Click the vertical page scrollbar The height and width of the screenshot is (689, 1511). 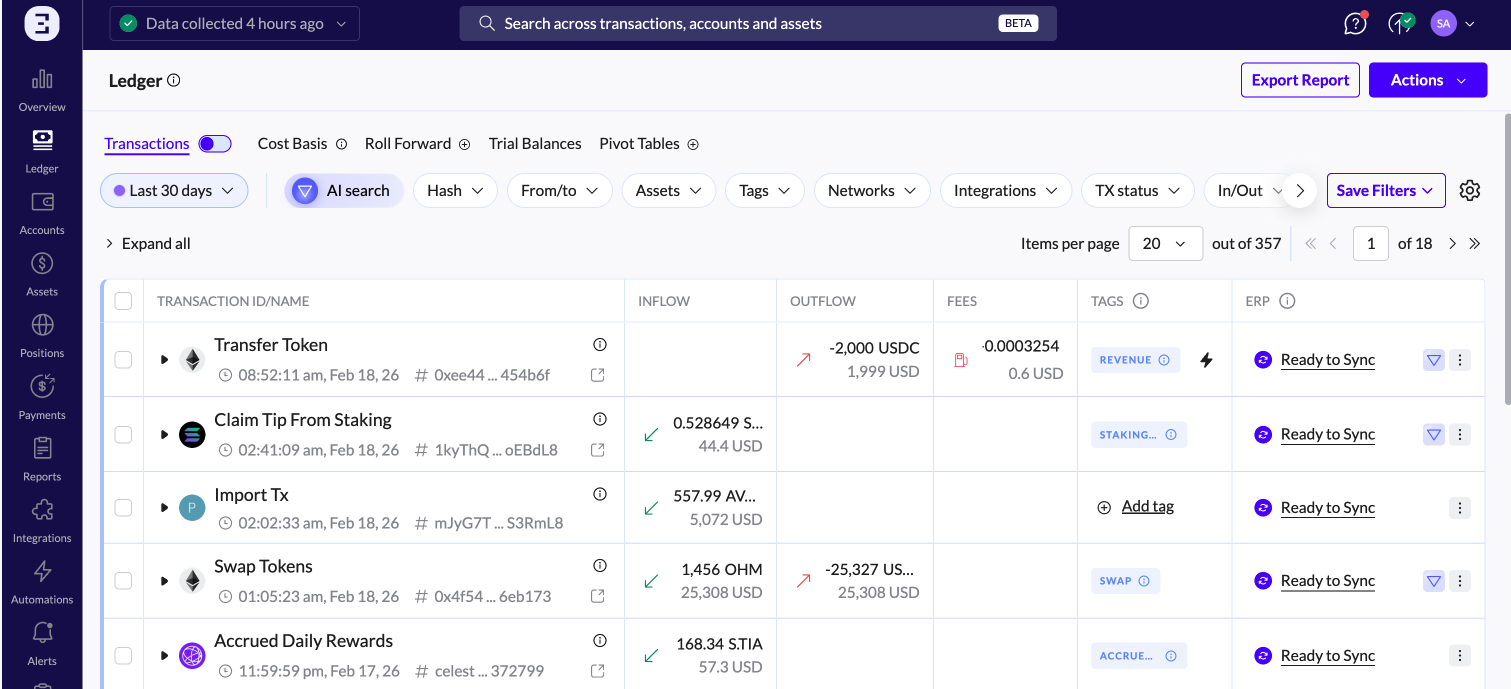1506,260
